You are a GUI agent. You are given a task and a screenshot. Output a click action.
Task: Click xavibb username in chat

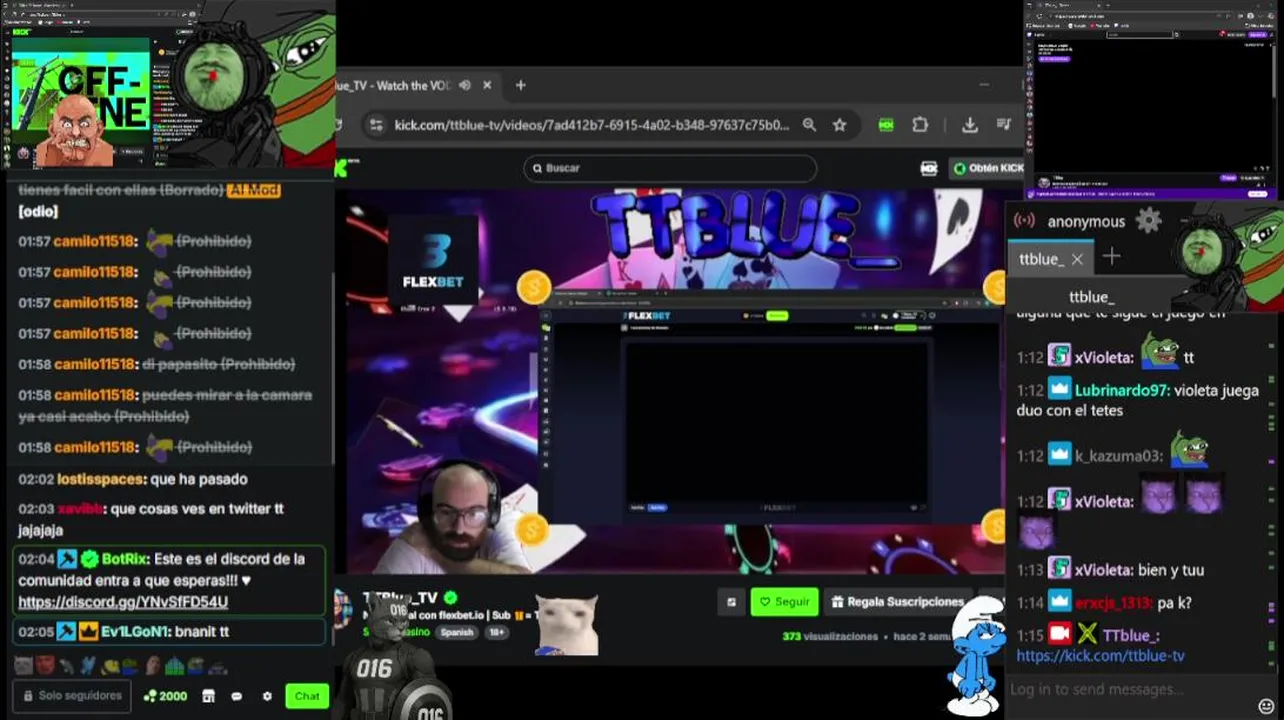click(82, 509)
